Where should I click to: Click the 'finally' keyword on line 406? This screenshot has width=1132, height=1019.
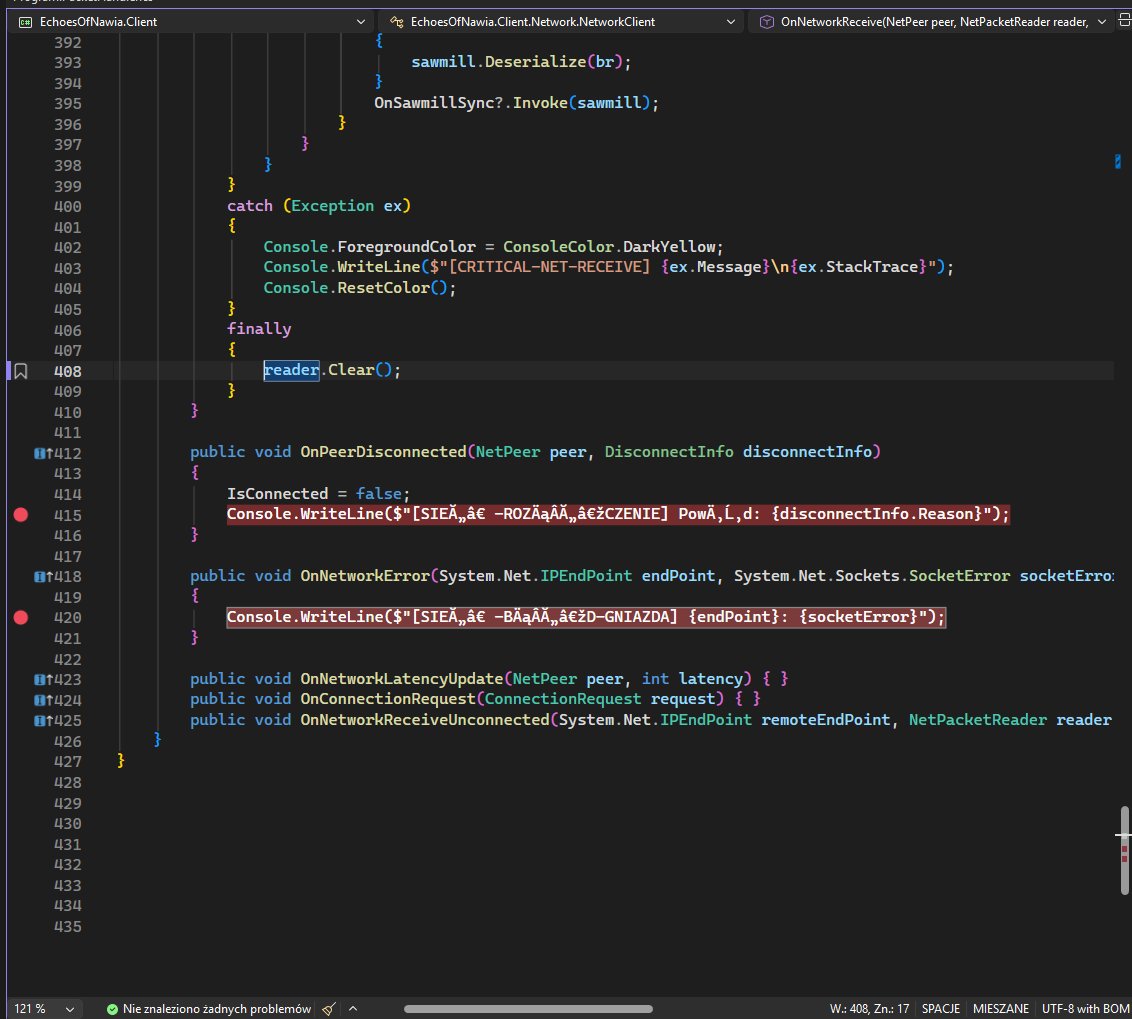pyautogui.click(x=259, y=329)
